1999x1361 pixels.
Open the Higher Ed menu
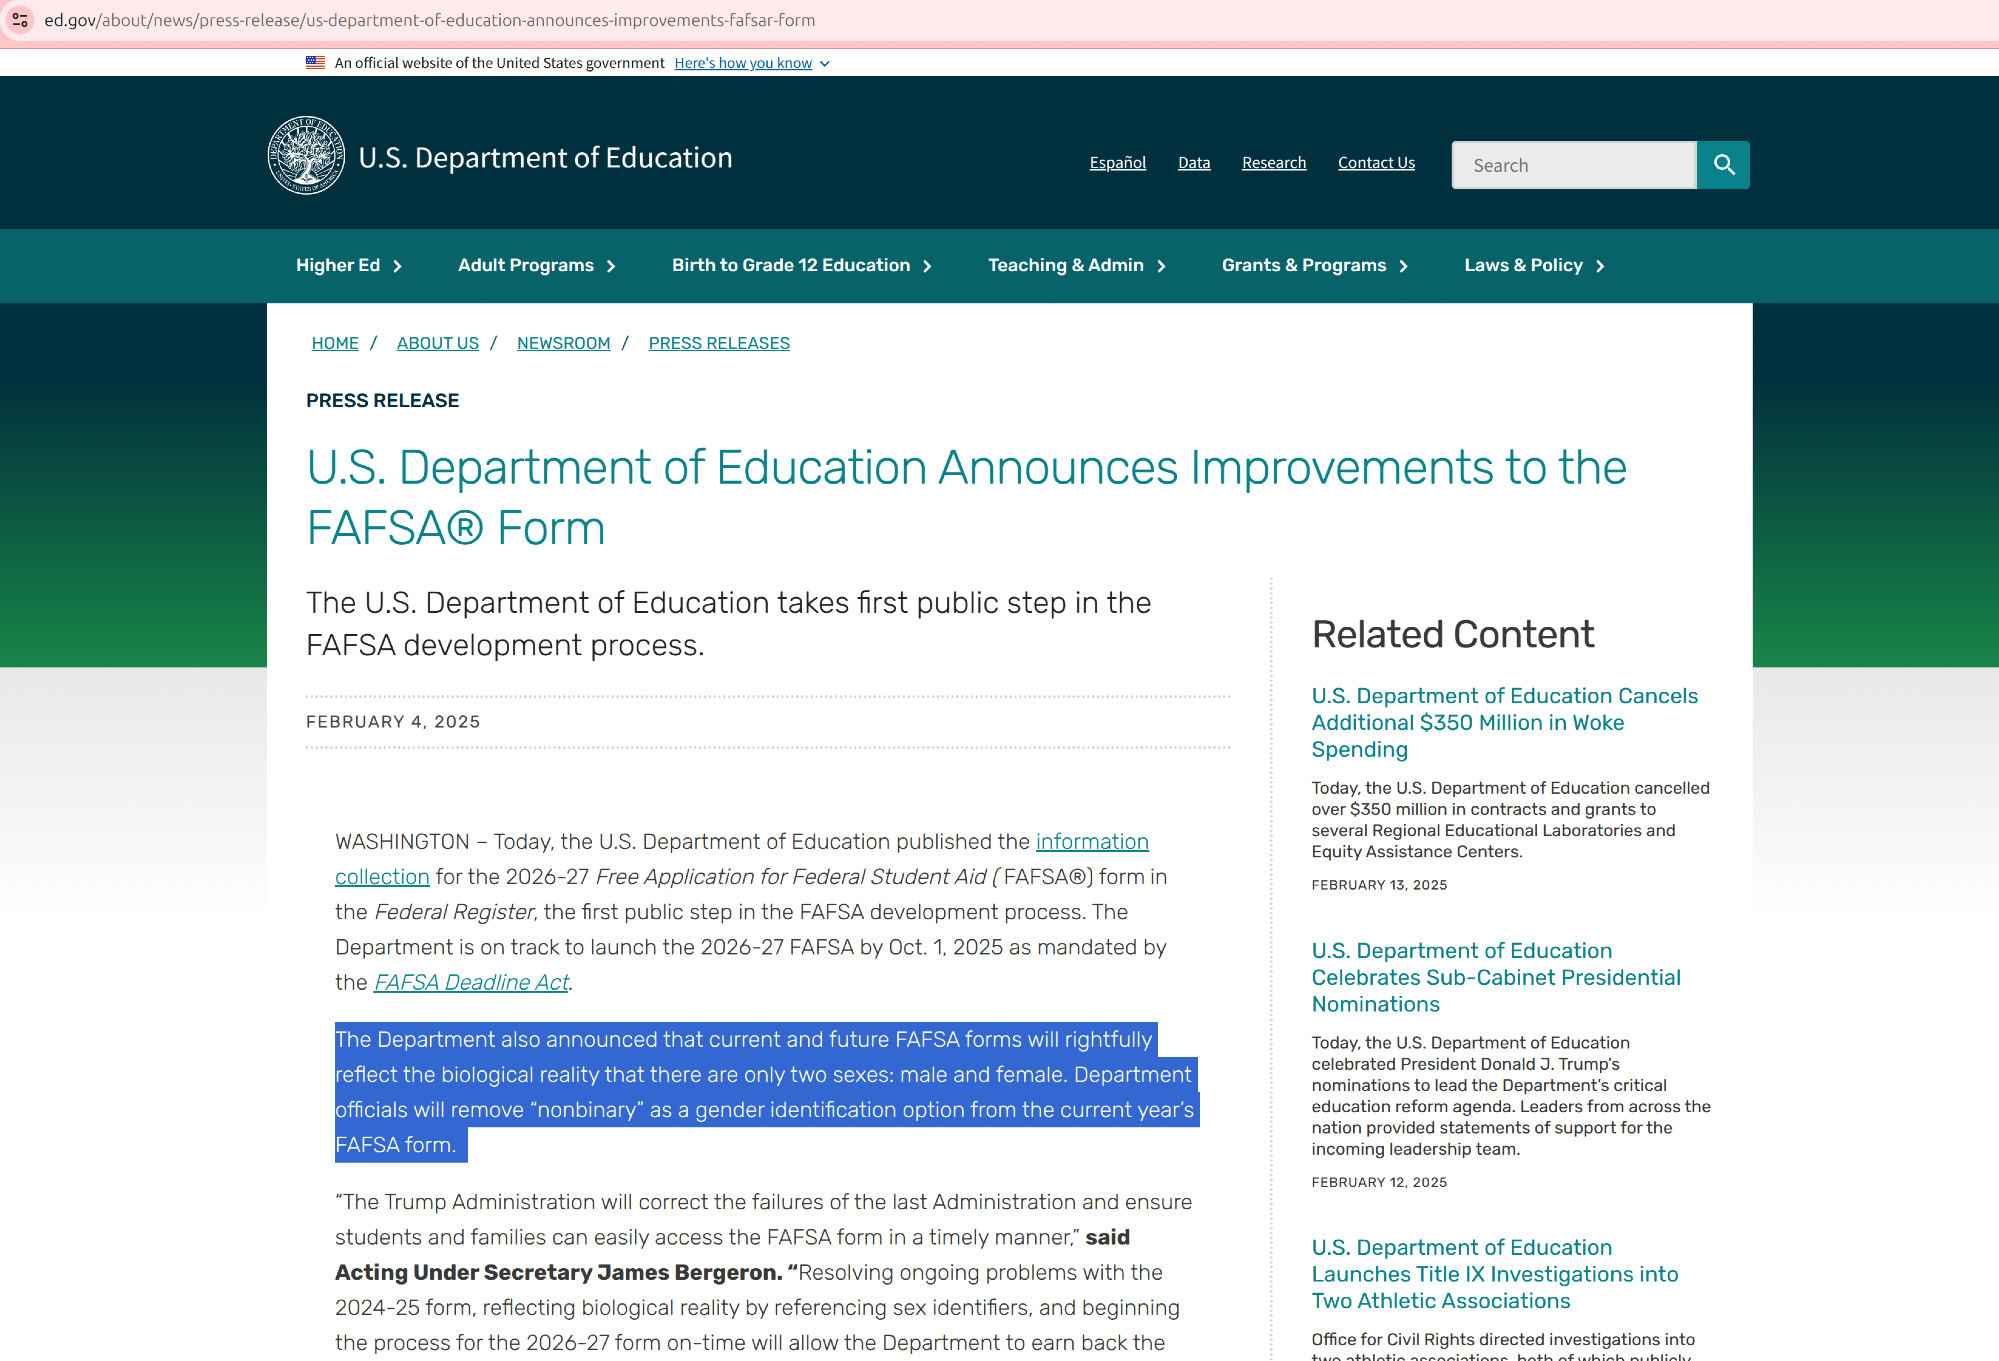point(349,265)
